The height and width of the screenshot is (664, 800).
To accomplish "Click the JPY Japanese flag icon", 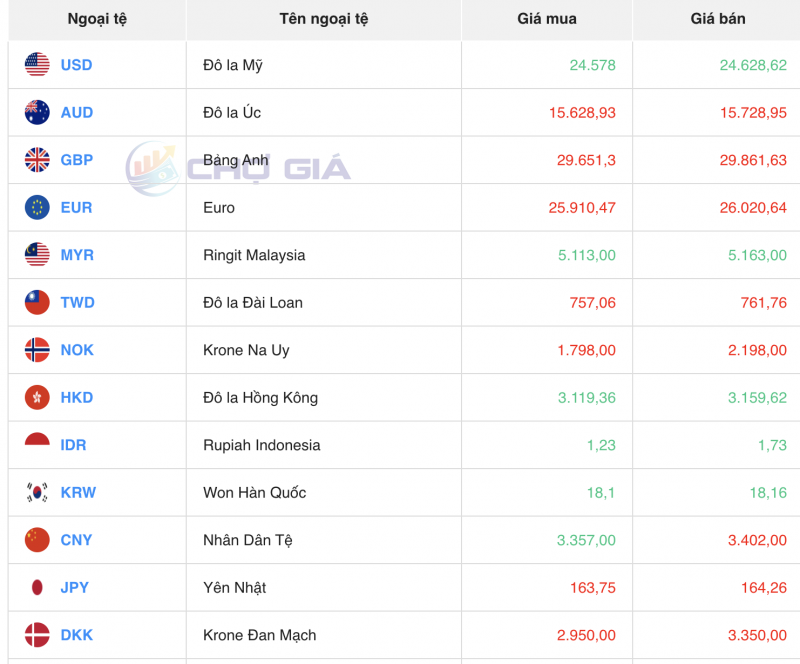I will [x=36, y=588].
